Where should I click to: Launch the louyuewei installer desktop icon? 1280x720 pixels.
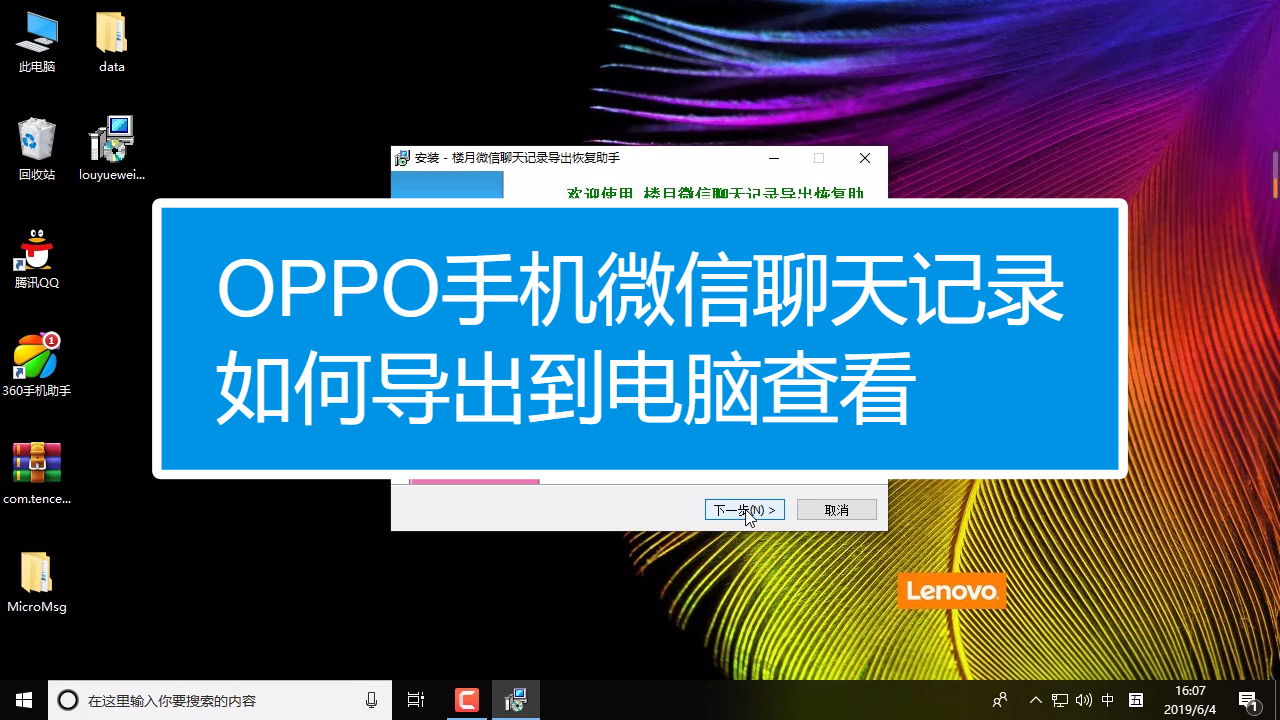111,150
